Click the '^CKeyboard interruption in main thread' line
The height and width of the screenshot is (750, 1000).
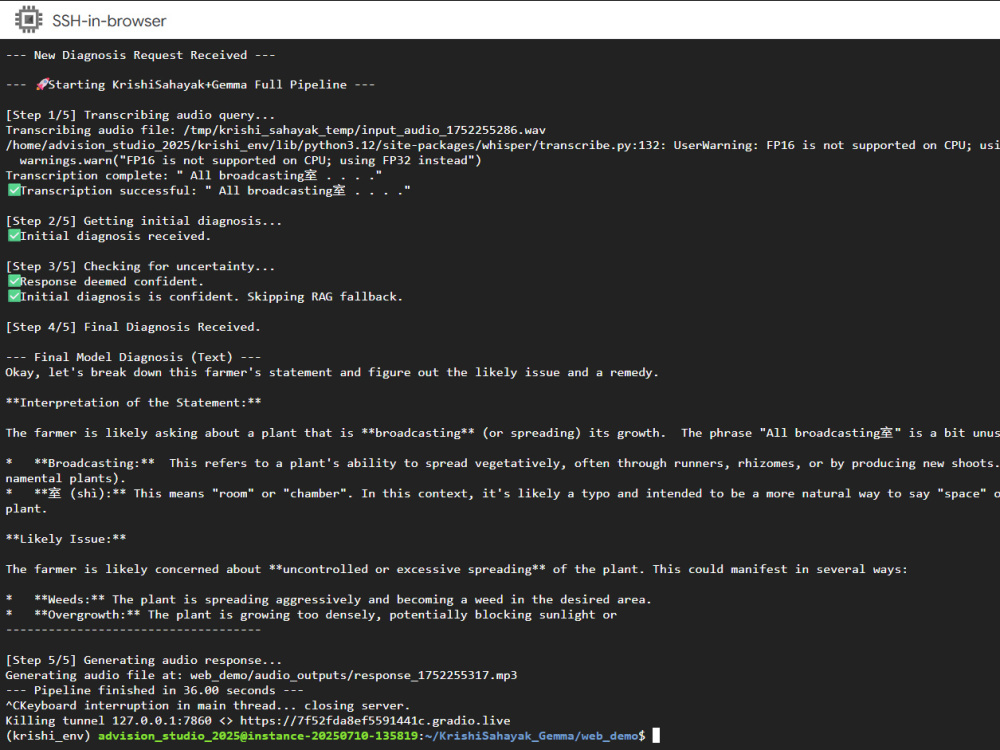[x=208, y=705]
